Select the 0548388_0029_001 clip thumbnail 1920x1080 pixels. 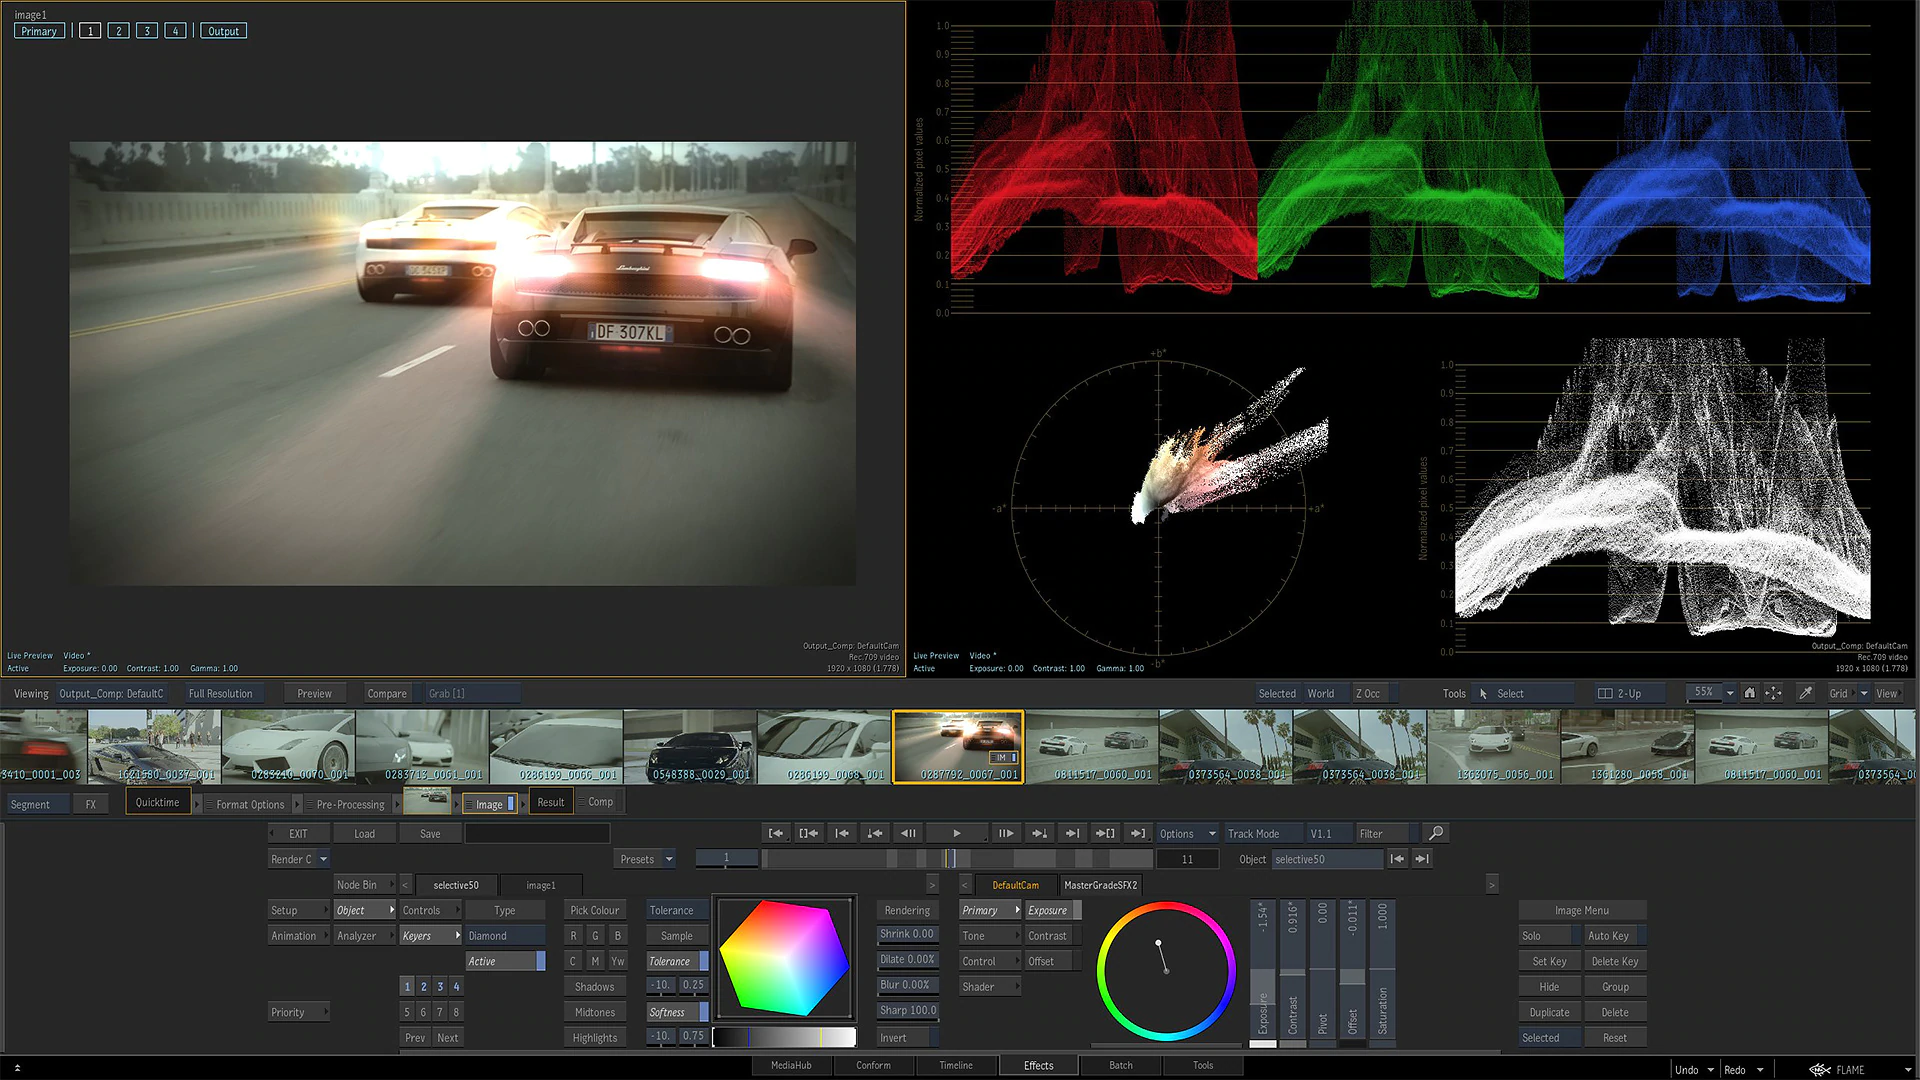coord(690,746)
